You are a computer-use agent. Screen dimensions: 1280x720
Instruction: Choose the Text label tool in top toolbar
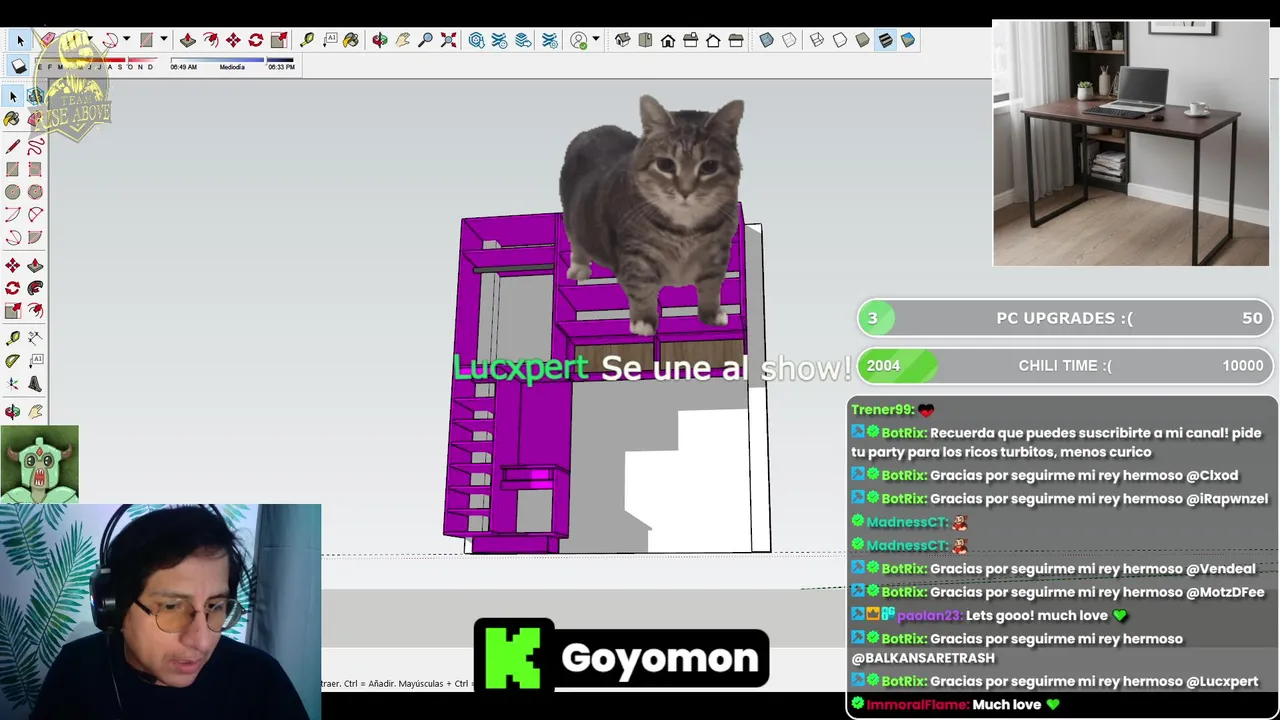pos(330,40)
